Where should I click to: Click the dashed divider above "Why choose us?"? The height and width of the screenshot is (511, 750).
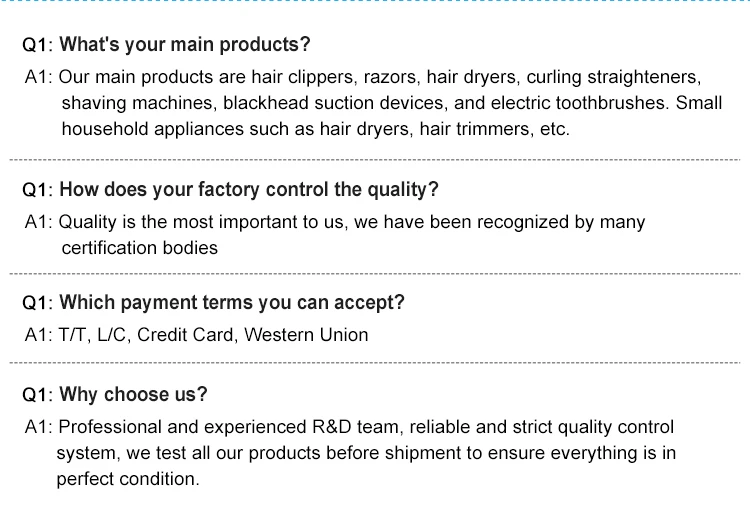point(375,362)
